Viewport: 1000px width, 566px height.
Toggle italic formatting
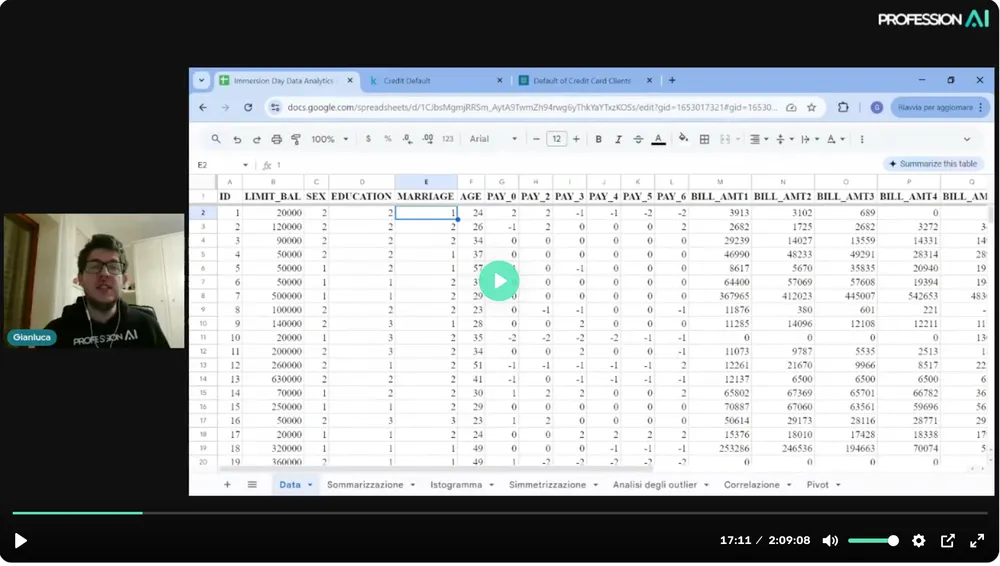coord(618,139)
